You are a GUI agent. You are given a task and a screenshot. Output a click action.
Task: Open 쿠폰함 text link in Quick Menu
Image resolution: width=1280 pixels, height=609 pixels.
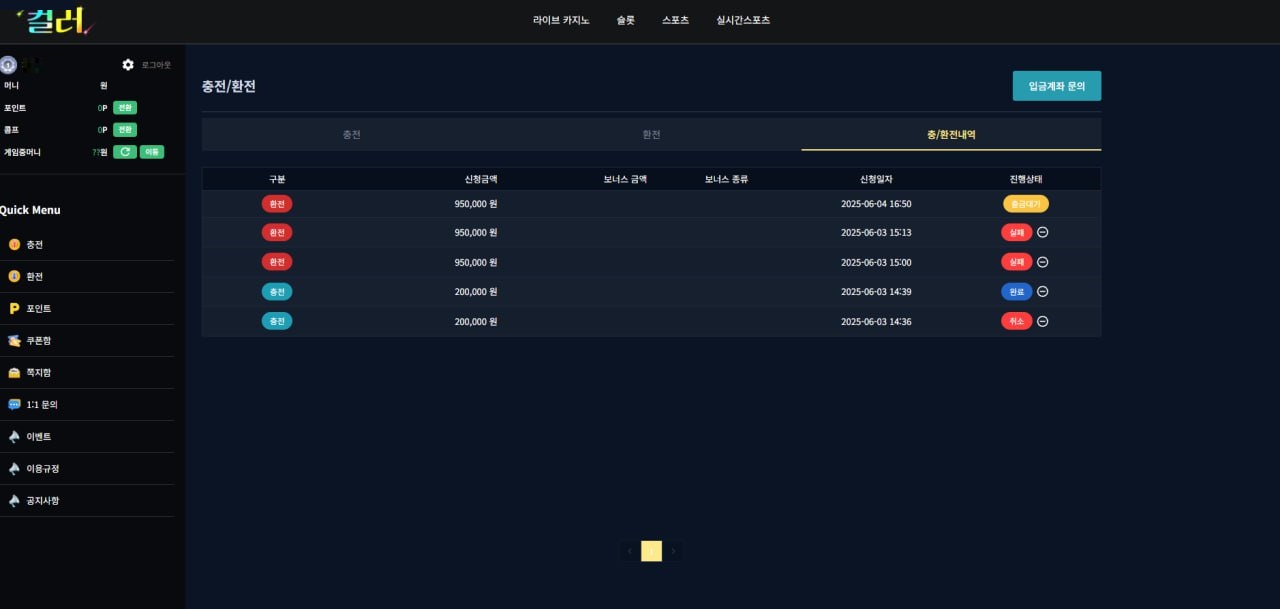tap(39, 340)
